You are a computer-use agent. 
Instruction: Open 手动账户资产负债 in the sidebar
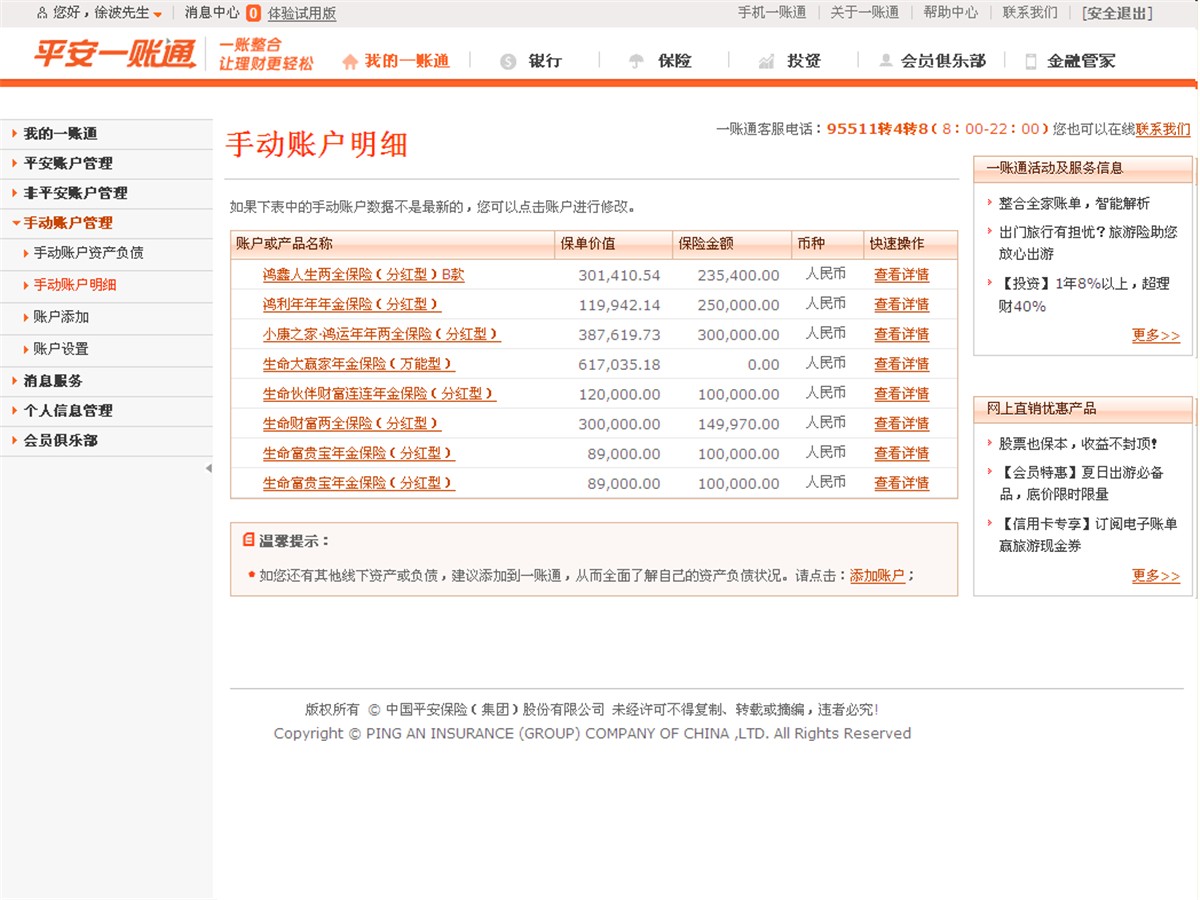pyautogui.click(x=88, y=253)
